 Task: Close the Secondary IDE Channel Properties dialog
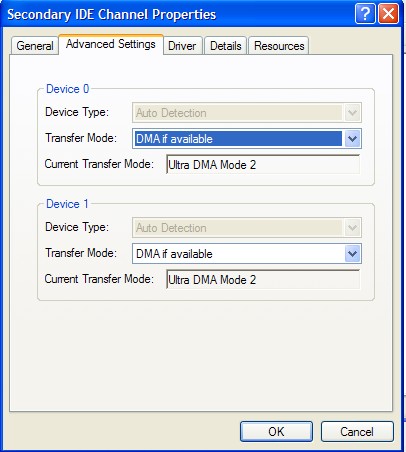388,14
